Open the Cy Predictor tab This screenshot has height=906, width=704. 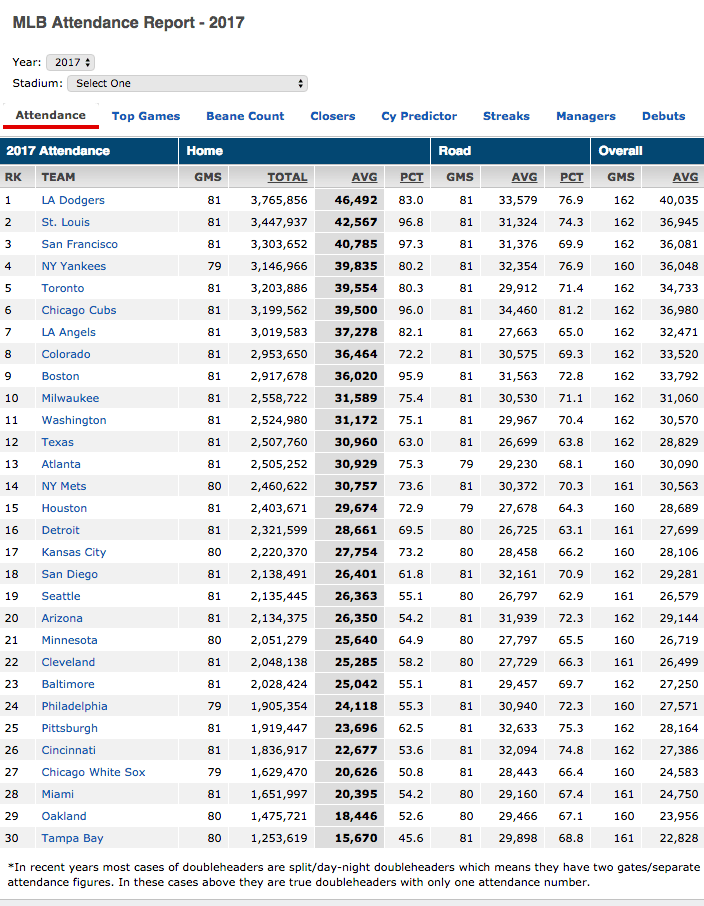pyautogui.click(x=419, y=116)
